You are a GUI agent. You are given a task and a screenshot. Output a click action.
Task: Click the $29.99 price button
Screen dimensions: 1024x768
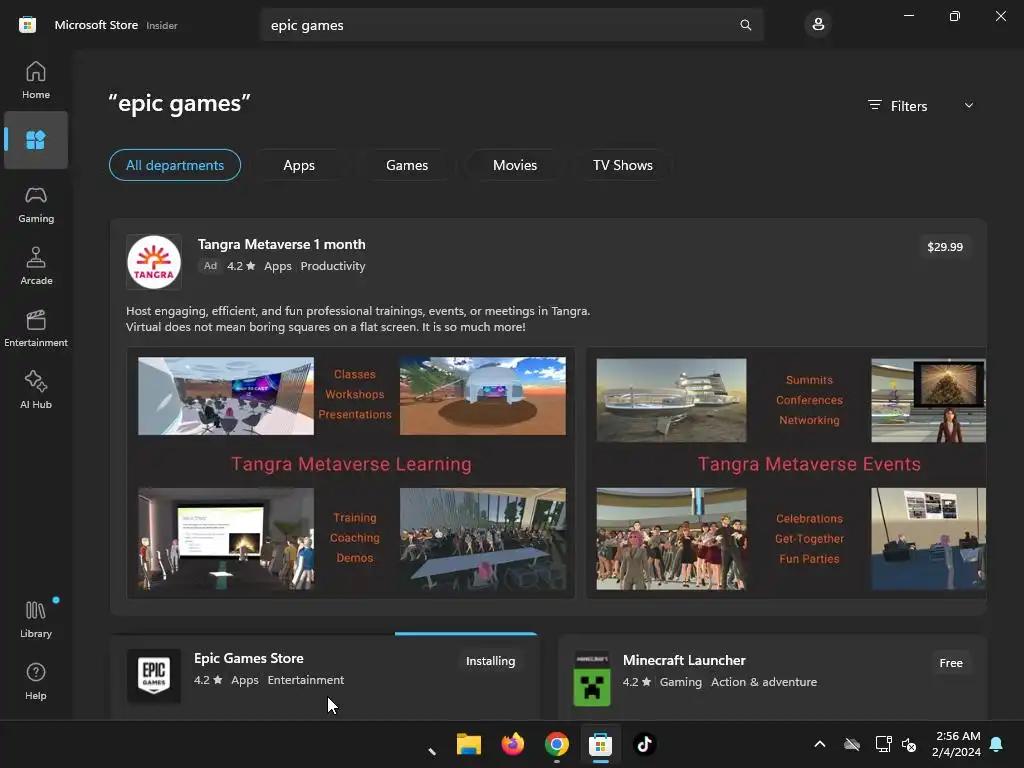[945, 247]
